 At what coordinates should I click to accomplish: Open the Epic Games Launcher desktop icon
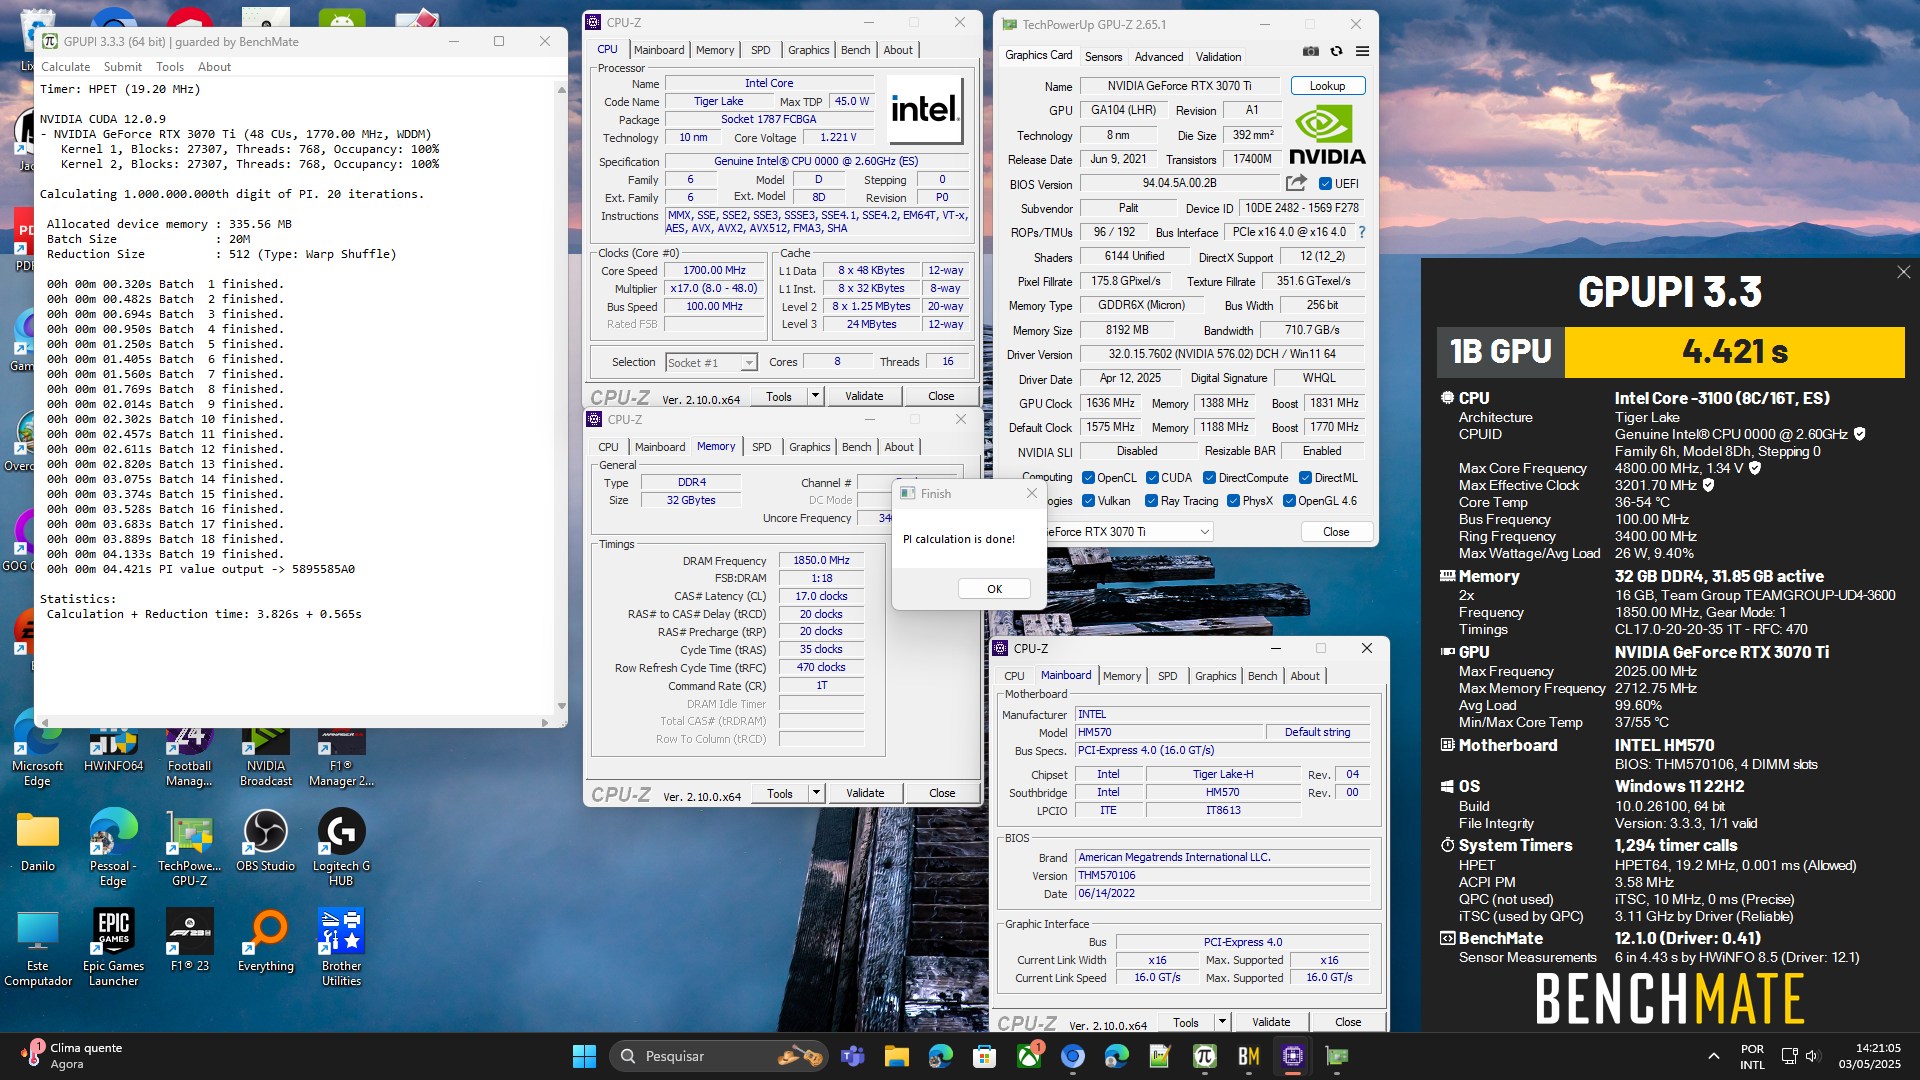(113, 947)
